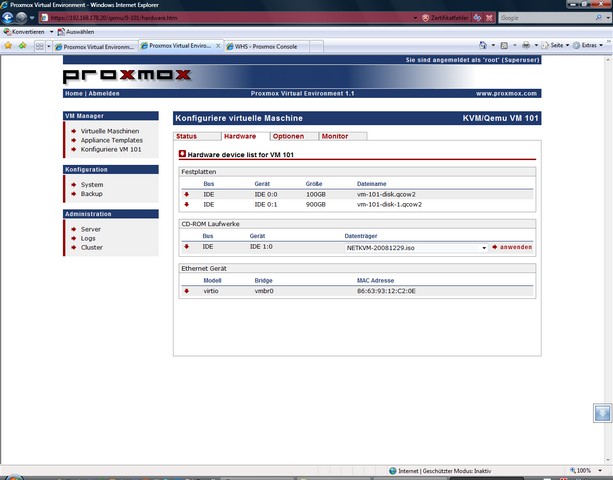Click the red arrow for disk IDE 0:1

point(186,204)
